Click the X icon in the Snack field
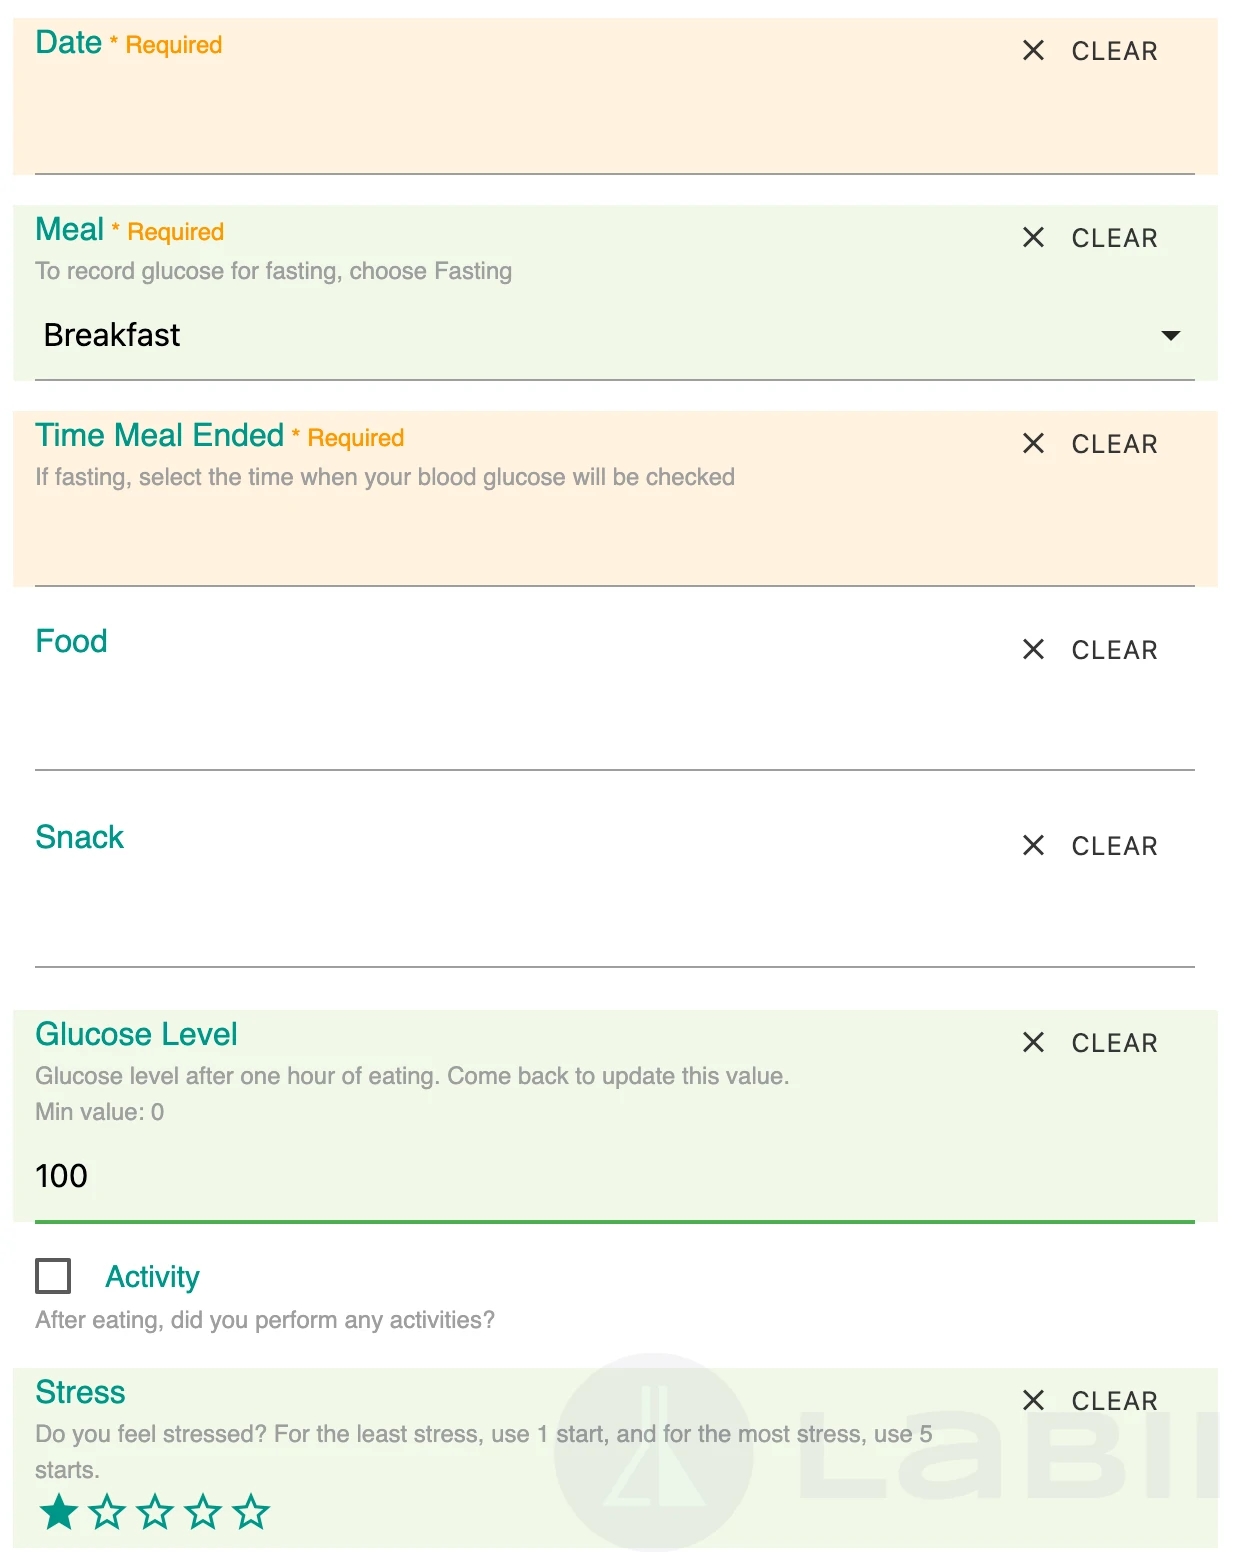 [1033, 845]
